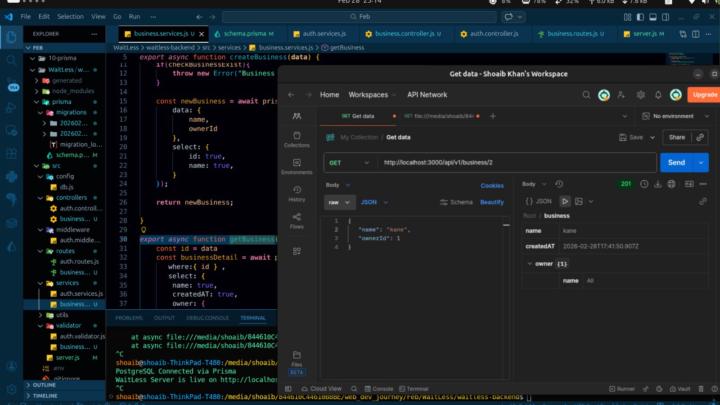Open VS Code Search activity icon
Screen dimensions: 720x405
pyautogui.click(x=11, y=60)
